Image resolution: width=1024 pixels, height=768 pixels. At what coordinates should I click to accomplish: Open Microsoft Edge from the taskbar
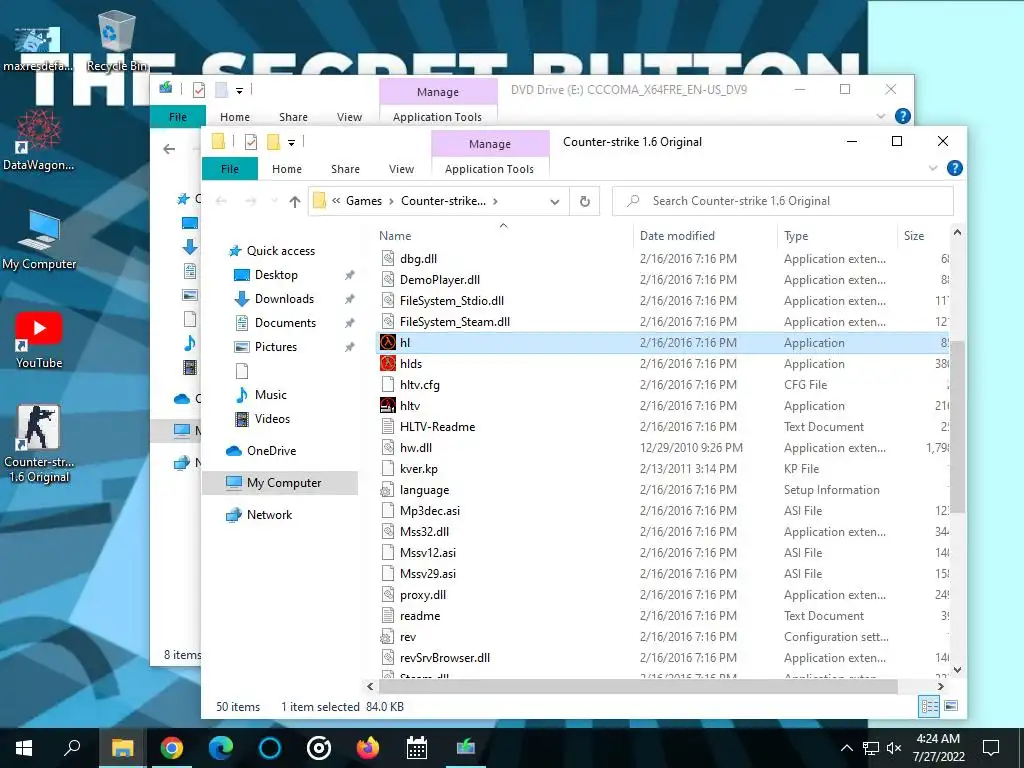point(221,747)
